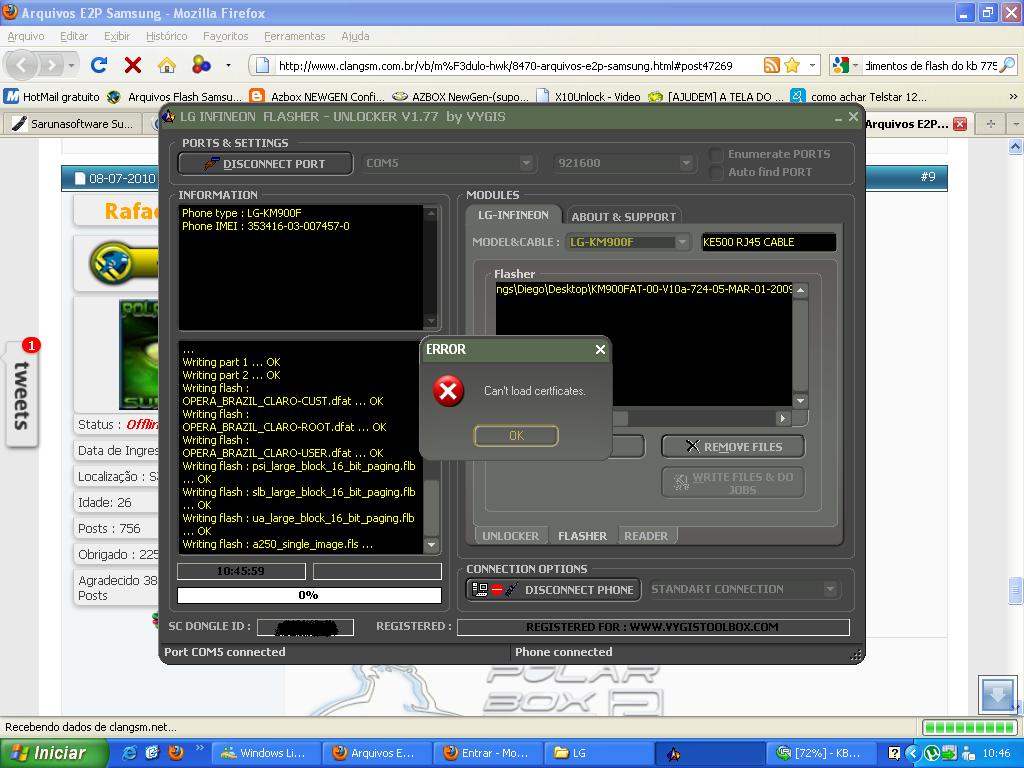Click the browser page vertical scrollbar thumb
1024x768 pixels.
(1015, 589)
